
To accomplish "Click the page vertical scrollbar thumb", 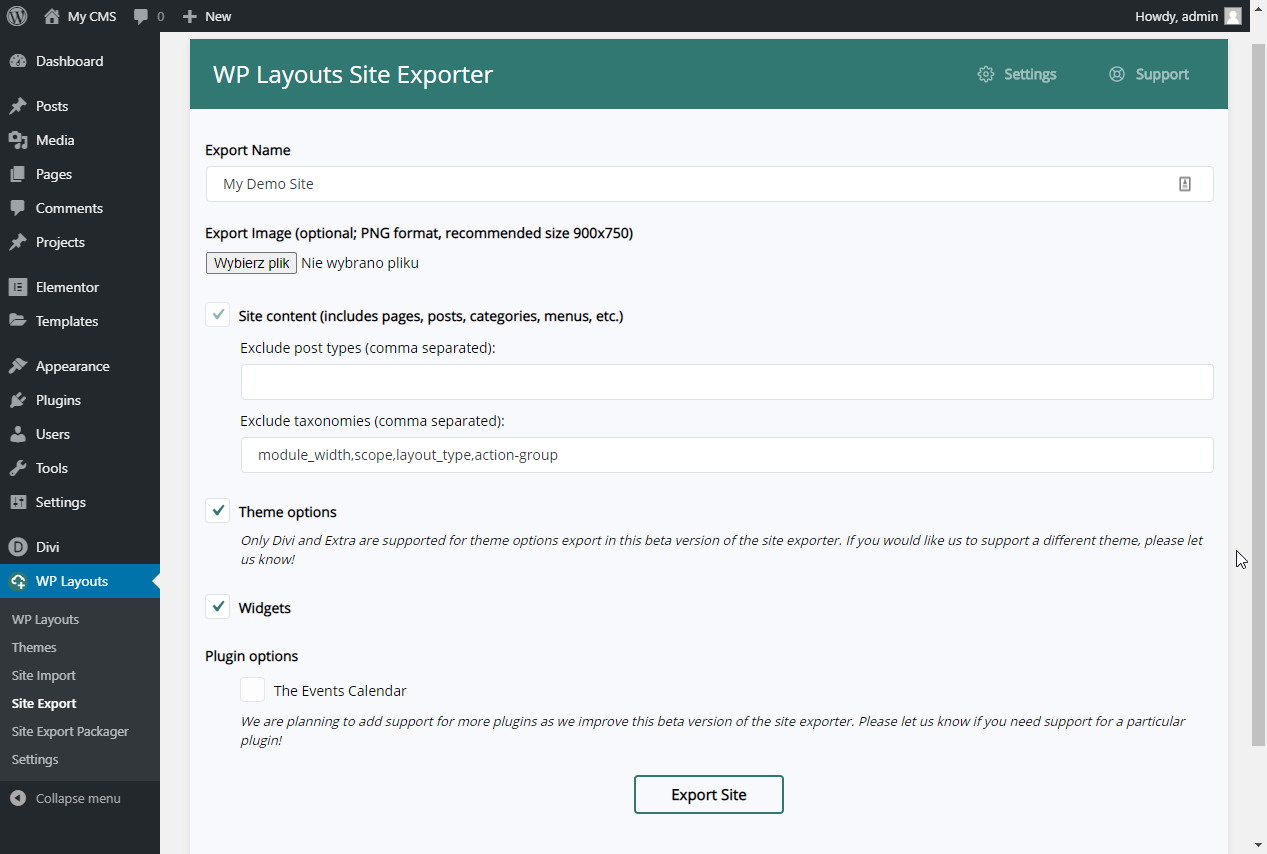I will click(1258, 395).
